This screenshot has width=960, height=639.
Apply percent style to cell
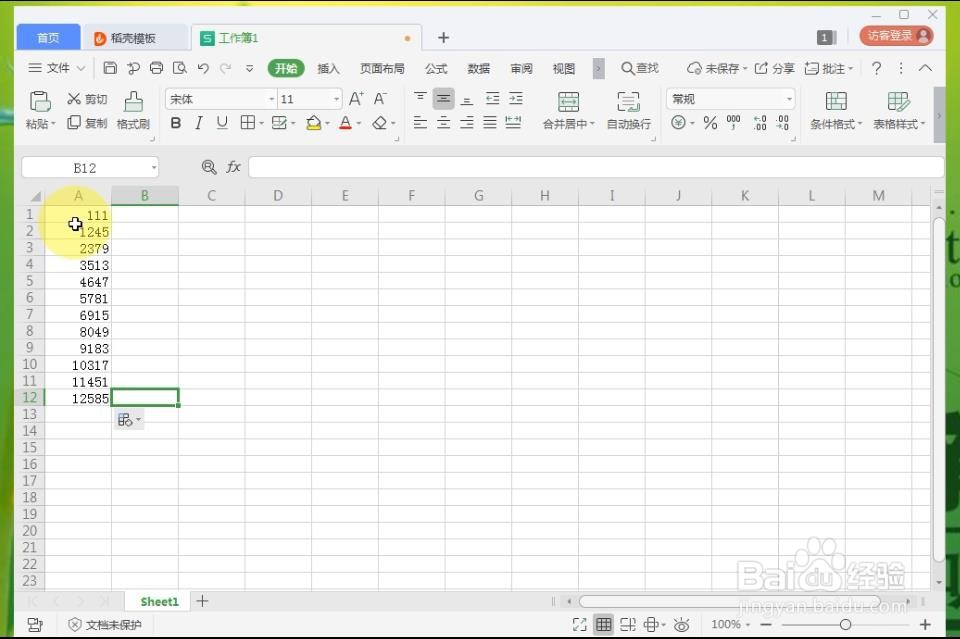pyautogui.click(x=710, y=123)
